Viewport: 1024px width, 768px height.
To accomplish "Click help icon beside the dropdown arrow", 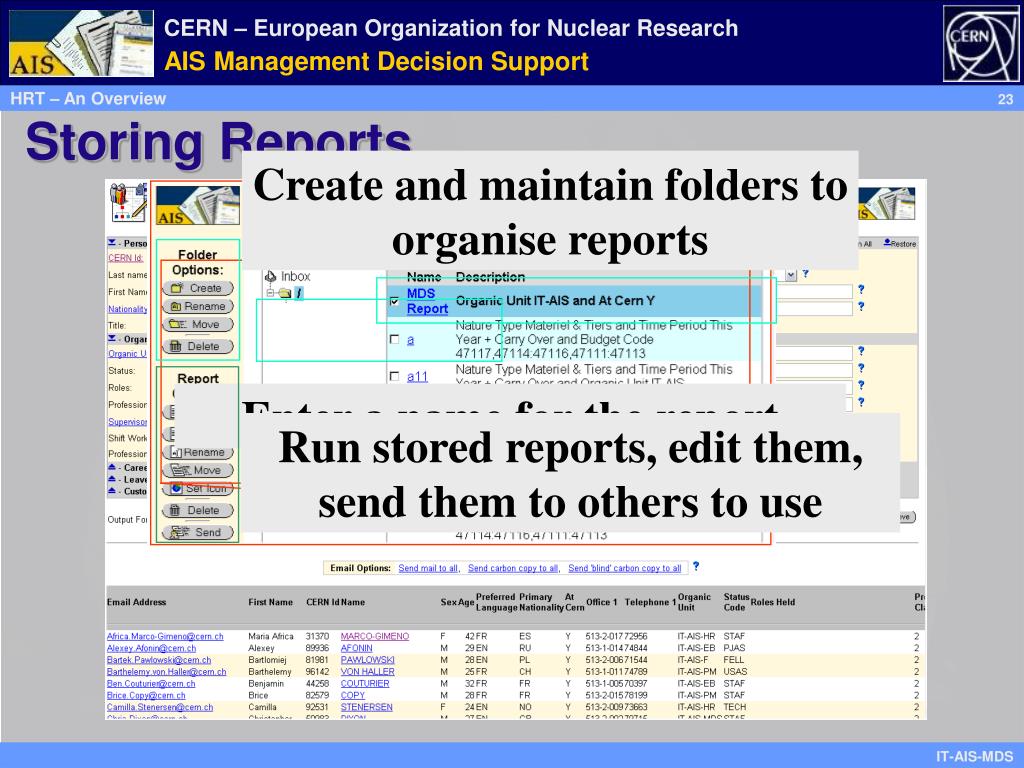I will [x=806, y=274].
